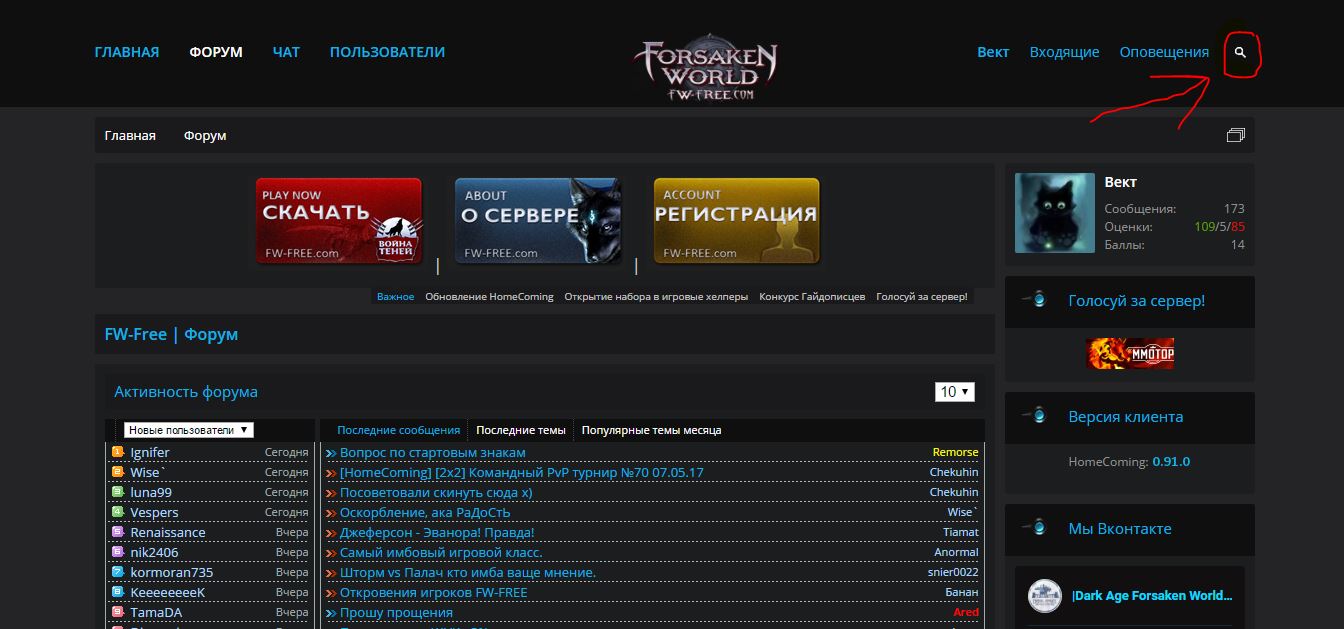Click the user icon beside kormoran735
This screenshot has width=1344, height=629.
click(118, 572)
